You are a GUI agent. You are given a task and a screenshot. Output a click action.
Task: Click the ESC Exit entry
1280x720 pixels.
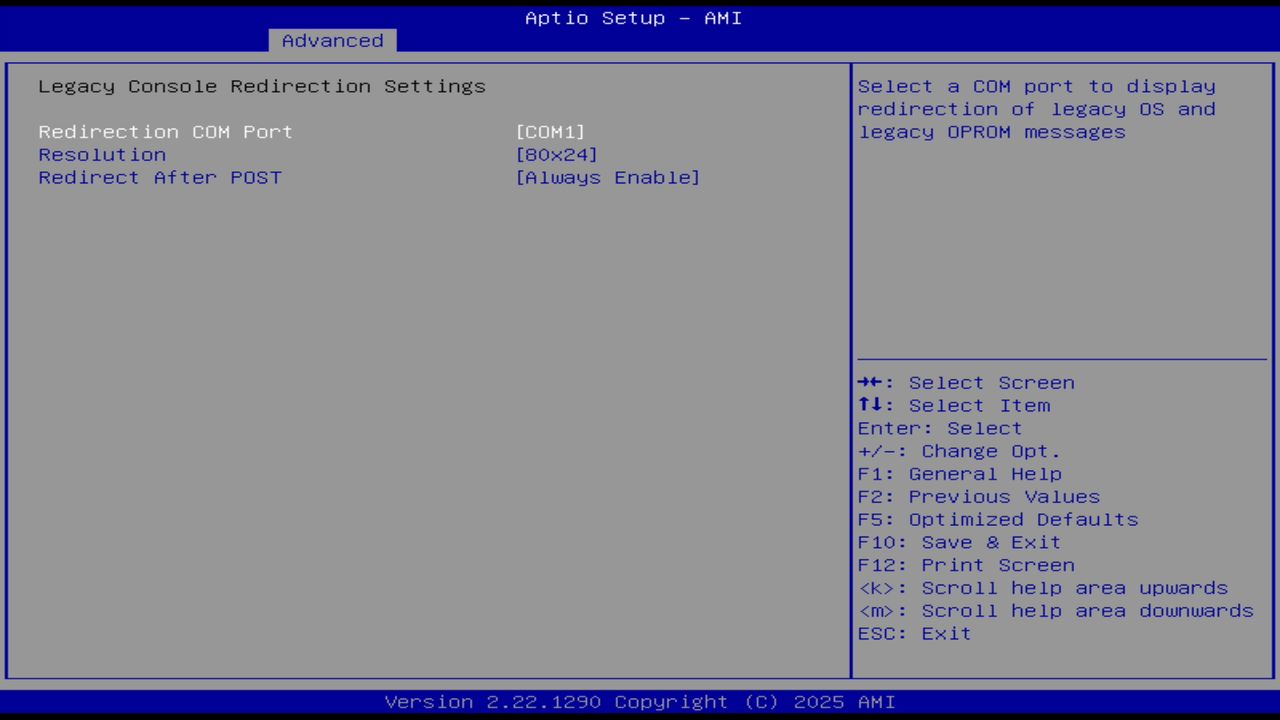[914, 633]
